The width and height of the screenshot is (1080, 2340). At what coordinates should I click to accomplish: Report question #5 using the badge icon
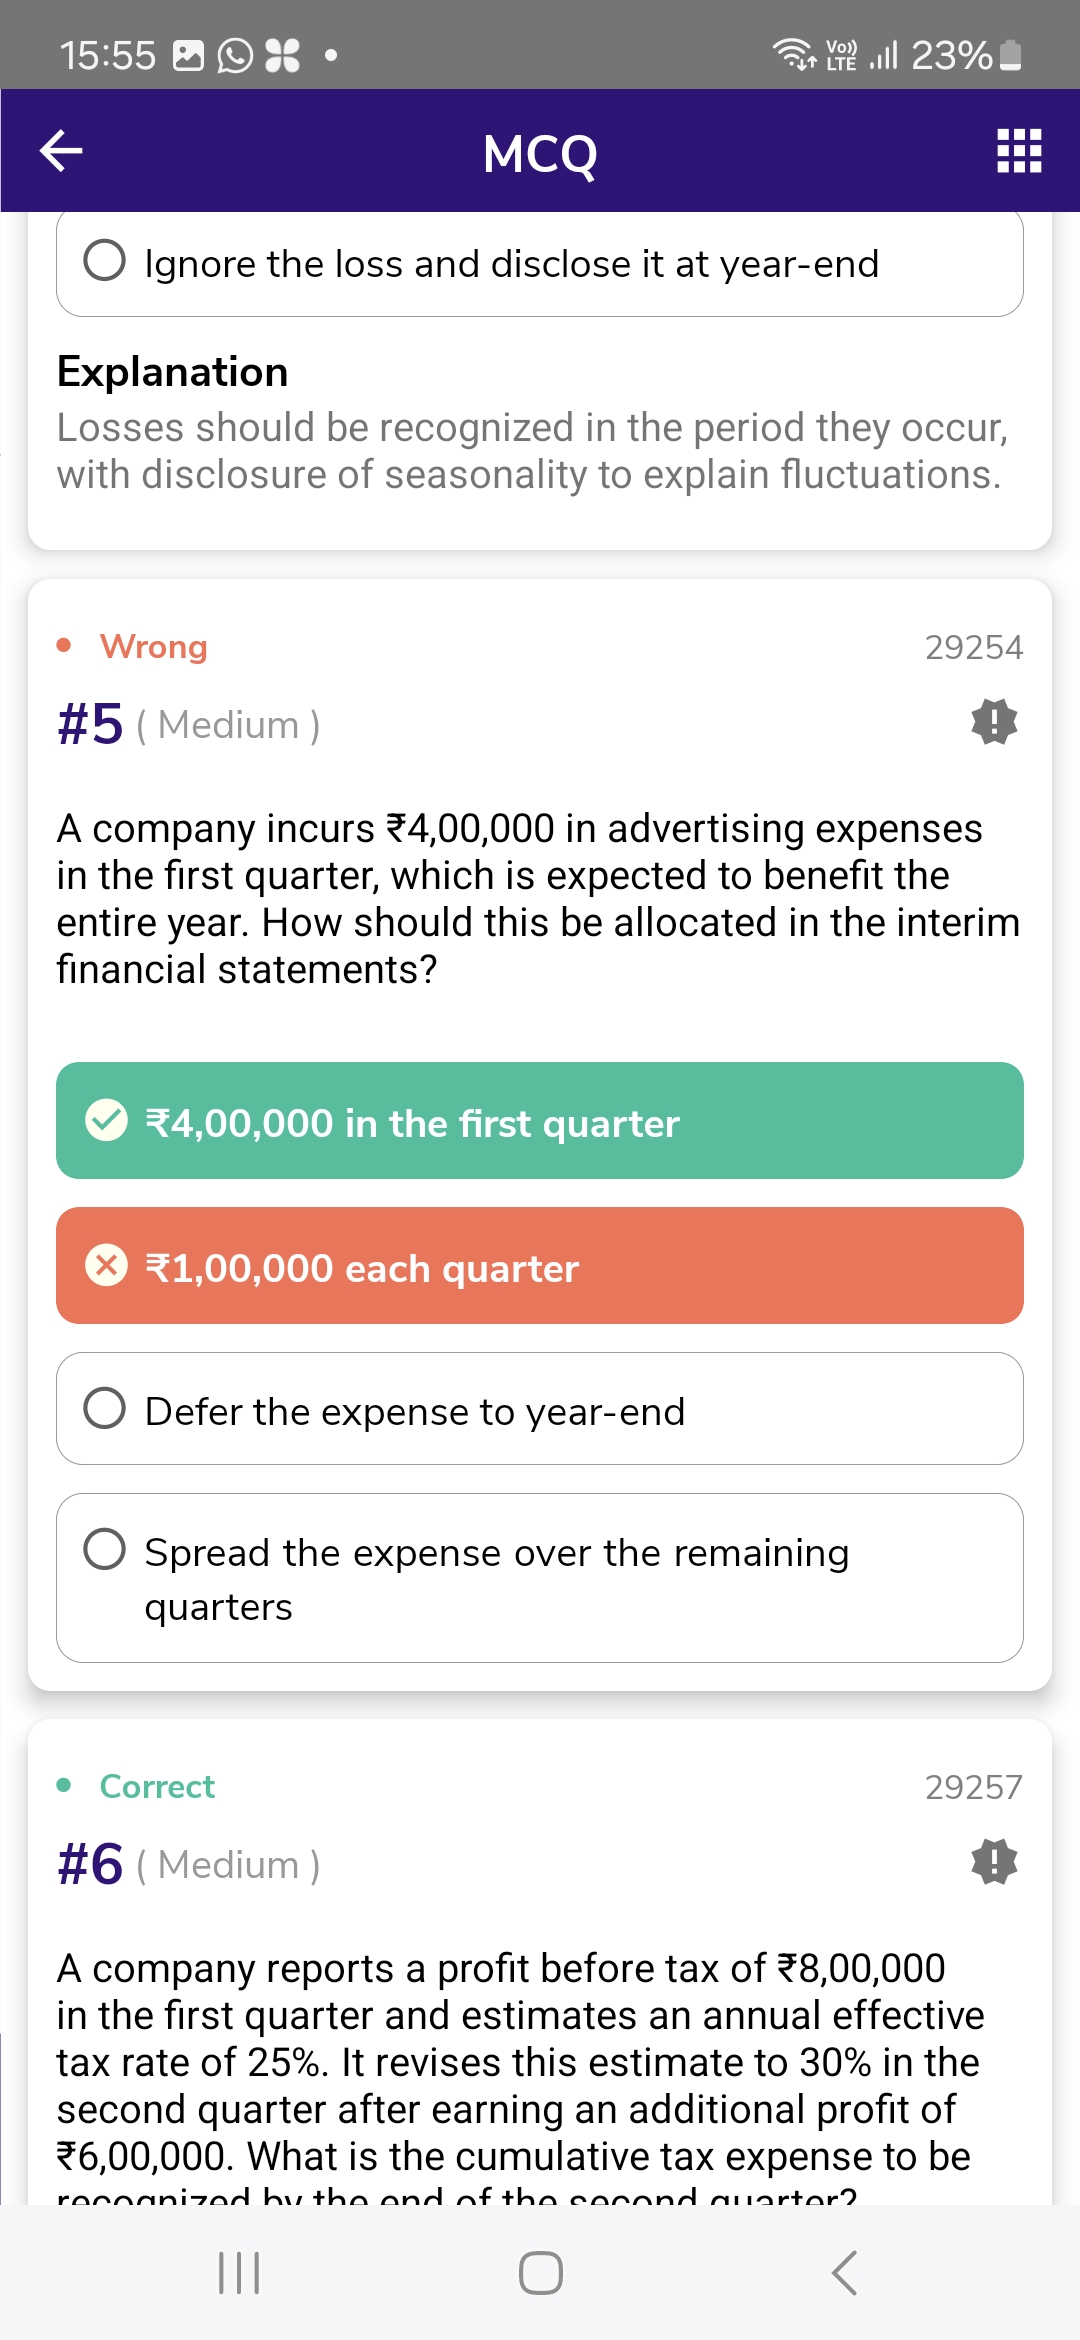pyautogui.click(x=994, y=721)
